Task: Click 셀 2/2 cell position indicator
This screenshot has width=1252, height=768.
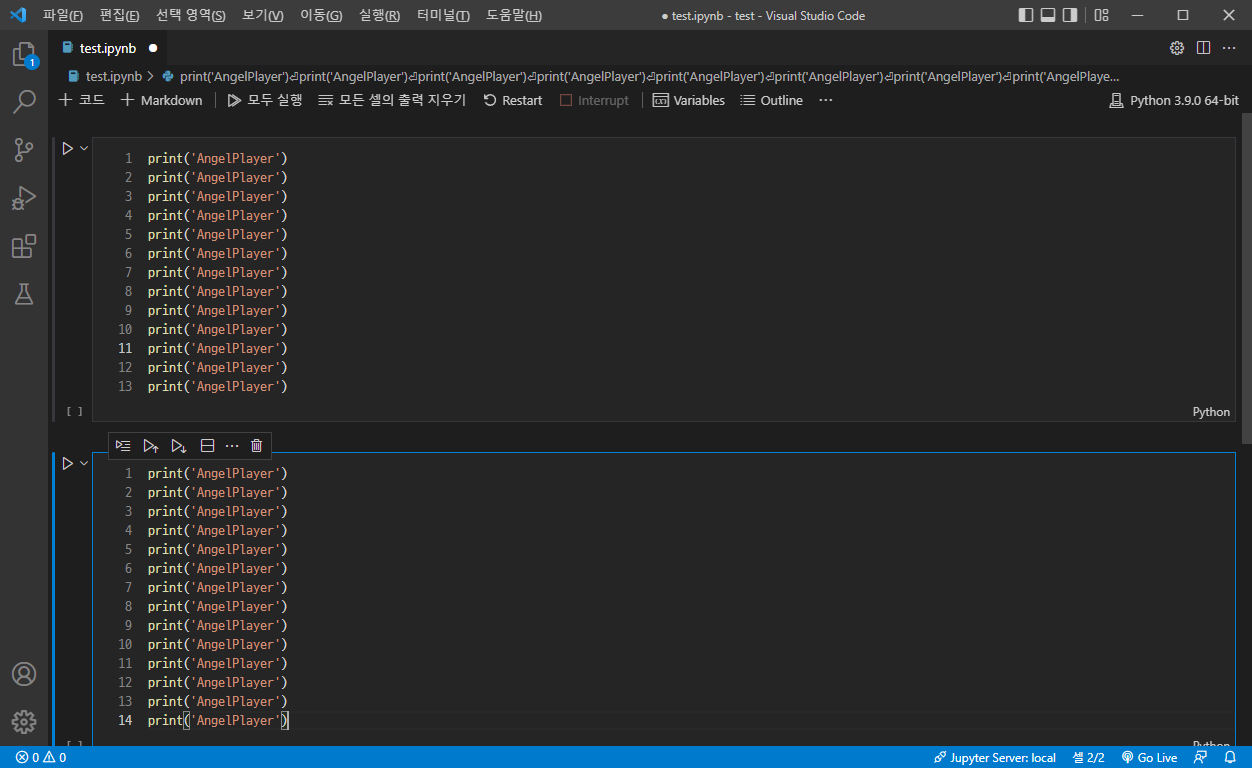Action: pos(1089,757)
